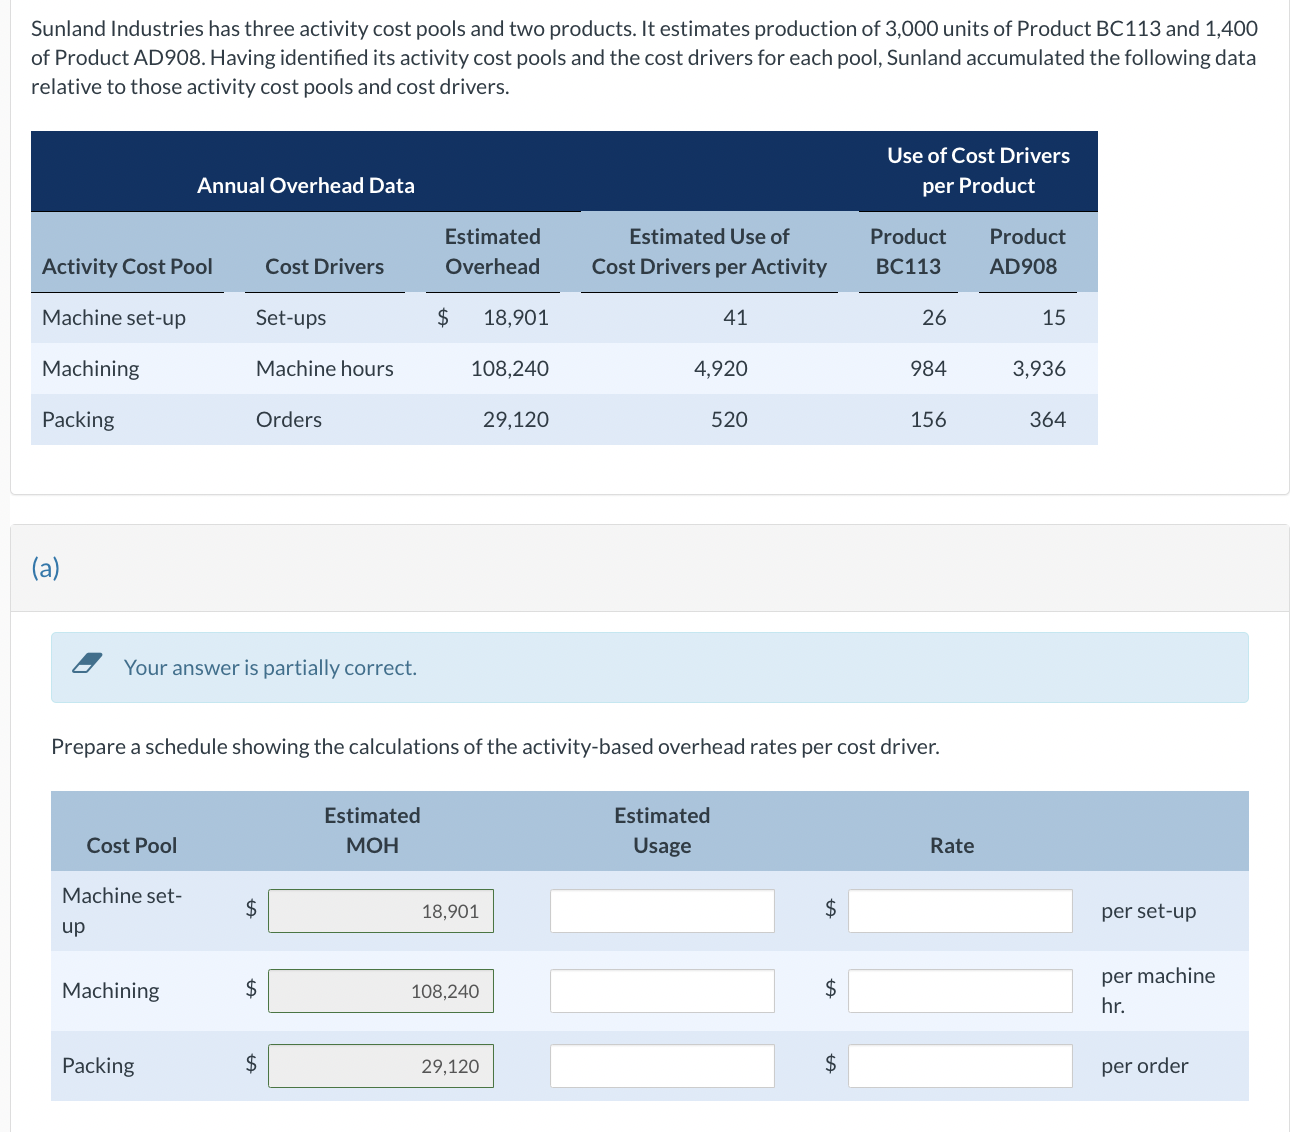The height and width of the screenshot is (1132, 1290).
Task: Select the prefilled 18,901 Estimated MOH field
Action: point(380,910)
